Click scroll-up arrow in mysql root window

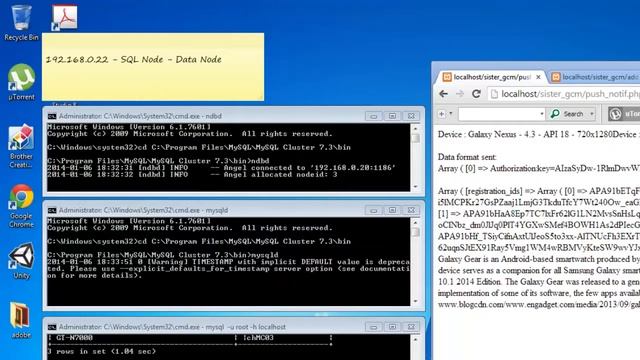click(x=416, y=339)
